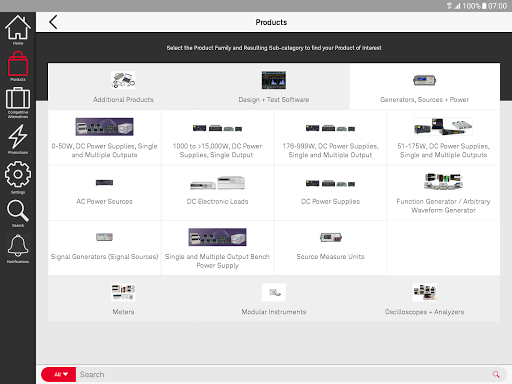Focus the bottom Search input field
Screen dimensions: 512x384
pos(283,374)
